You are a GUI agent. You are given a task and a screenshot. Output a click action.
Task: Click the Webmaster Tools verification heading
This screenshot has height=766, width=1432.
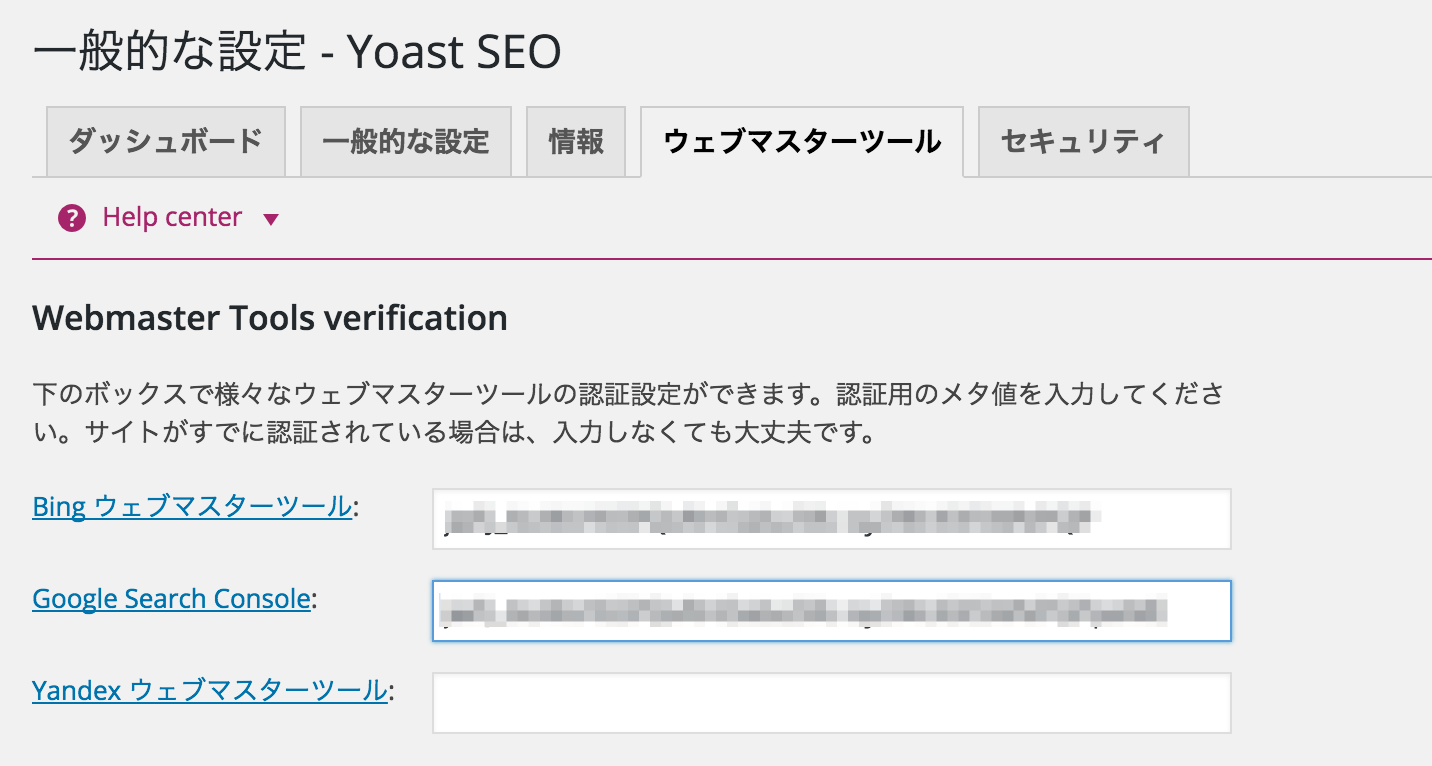(270, 318)
